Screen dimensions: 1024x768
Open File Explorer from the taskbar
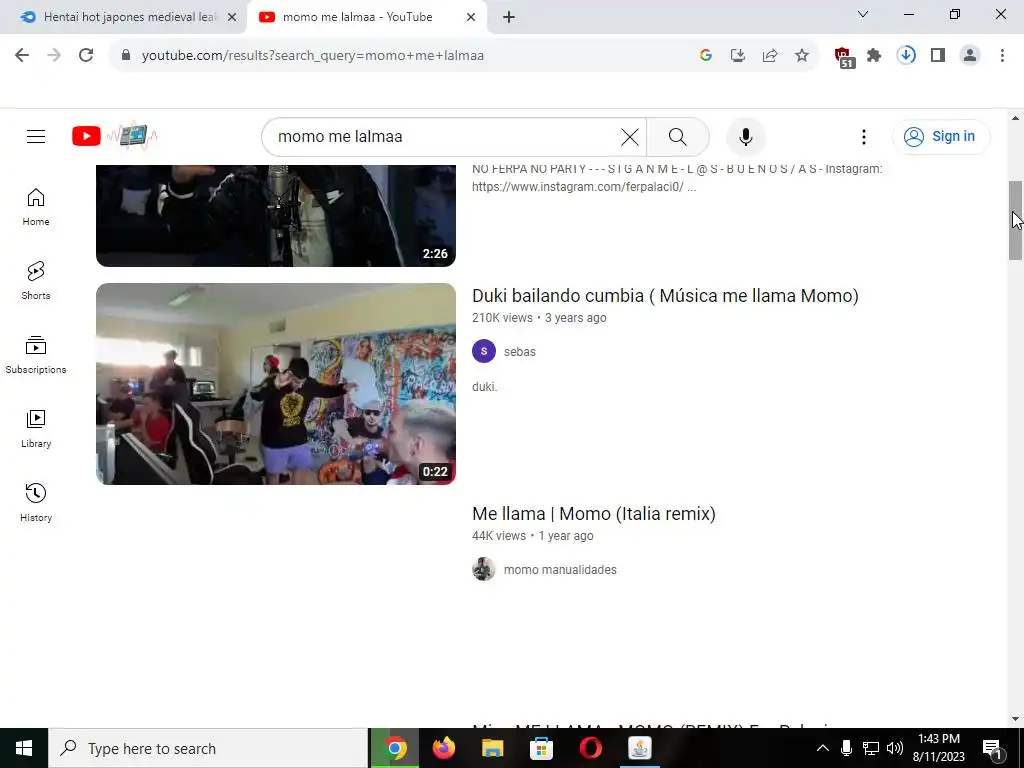tap(492, 748)
